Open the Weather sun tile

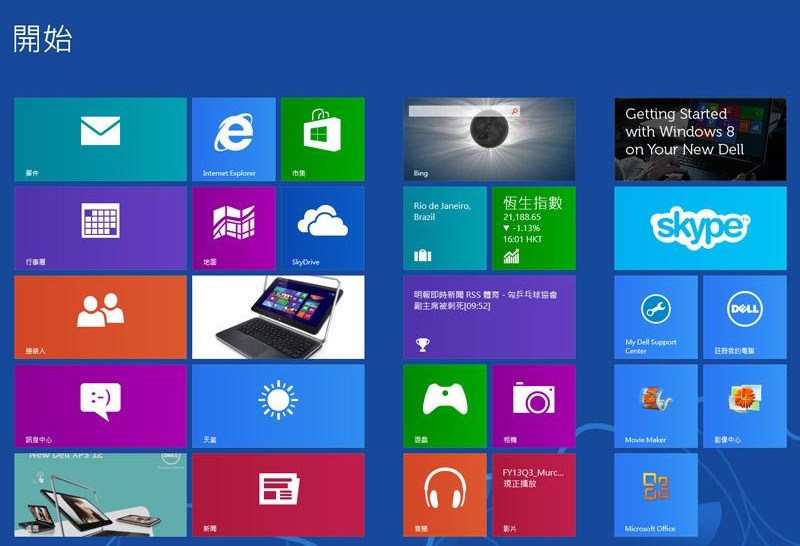point(277,405)
